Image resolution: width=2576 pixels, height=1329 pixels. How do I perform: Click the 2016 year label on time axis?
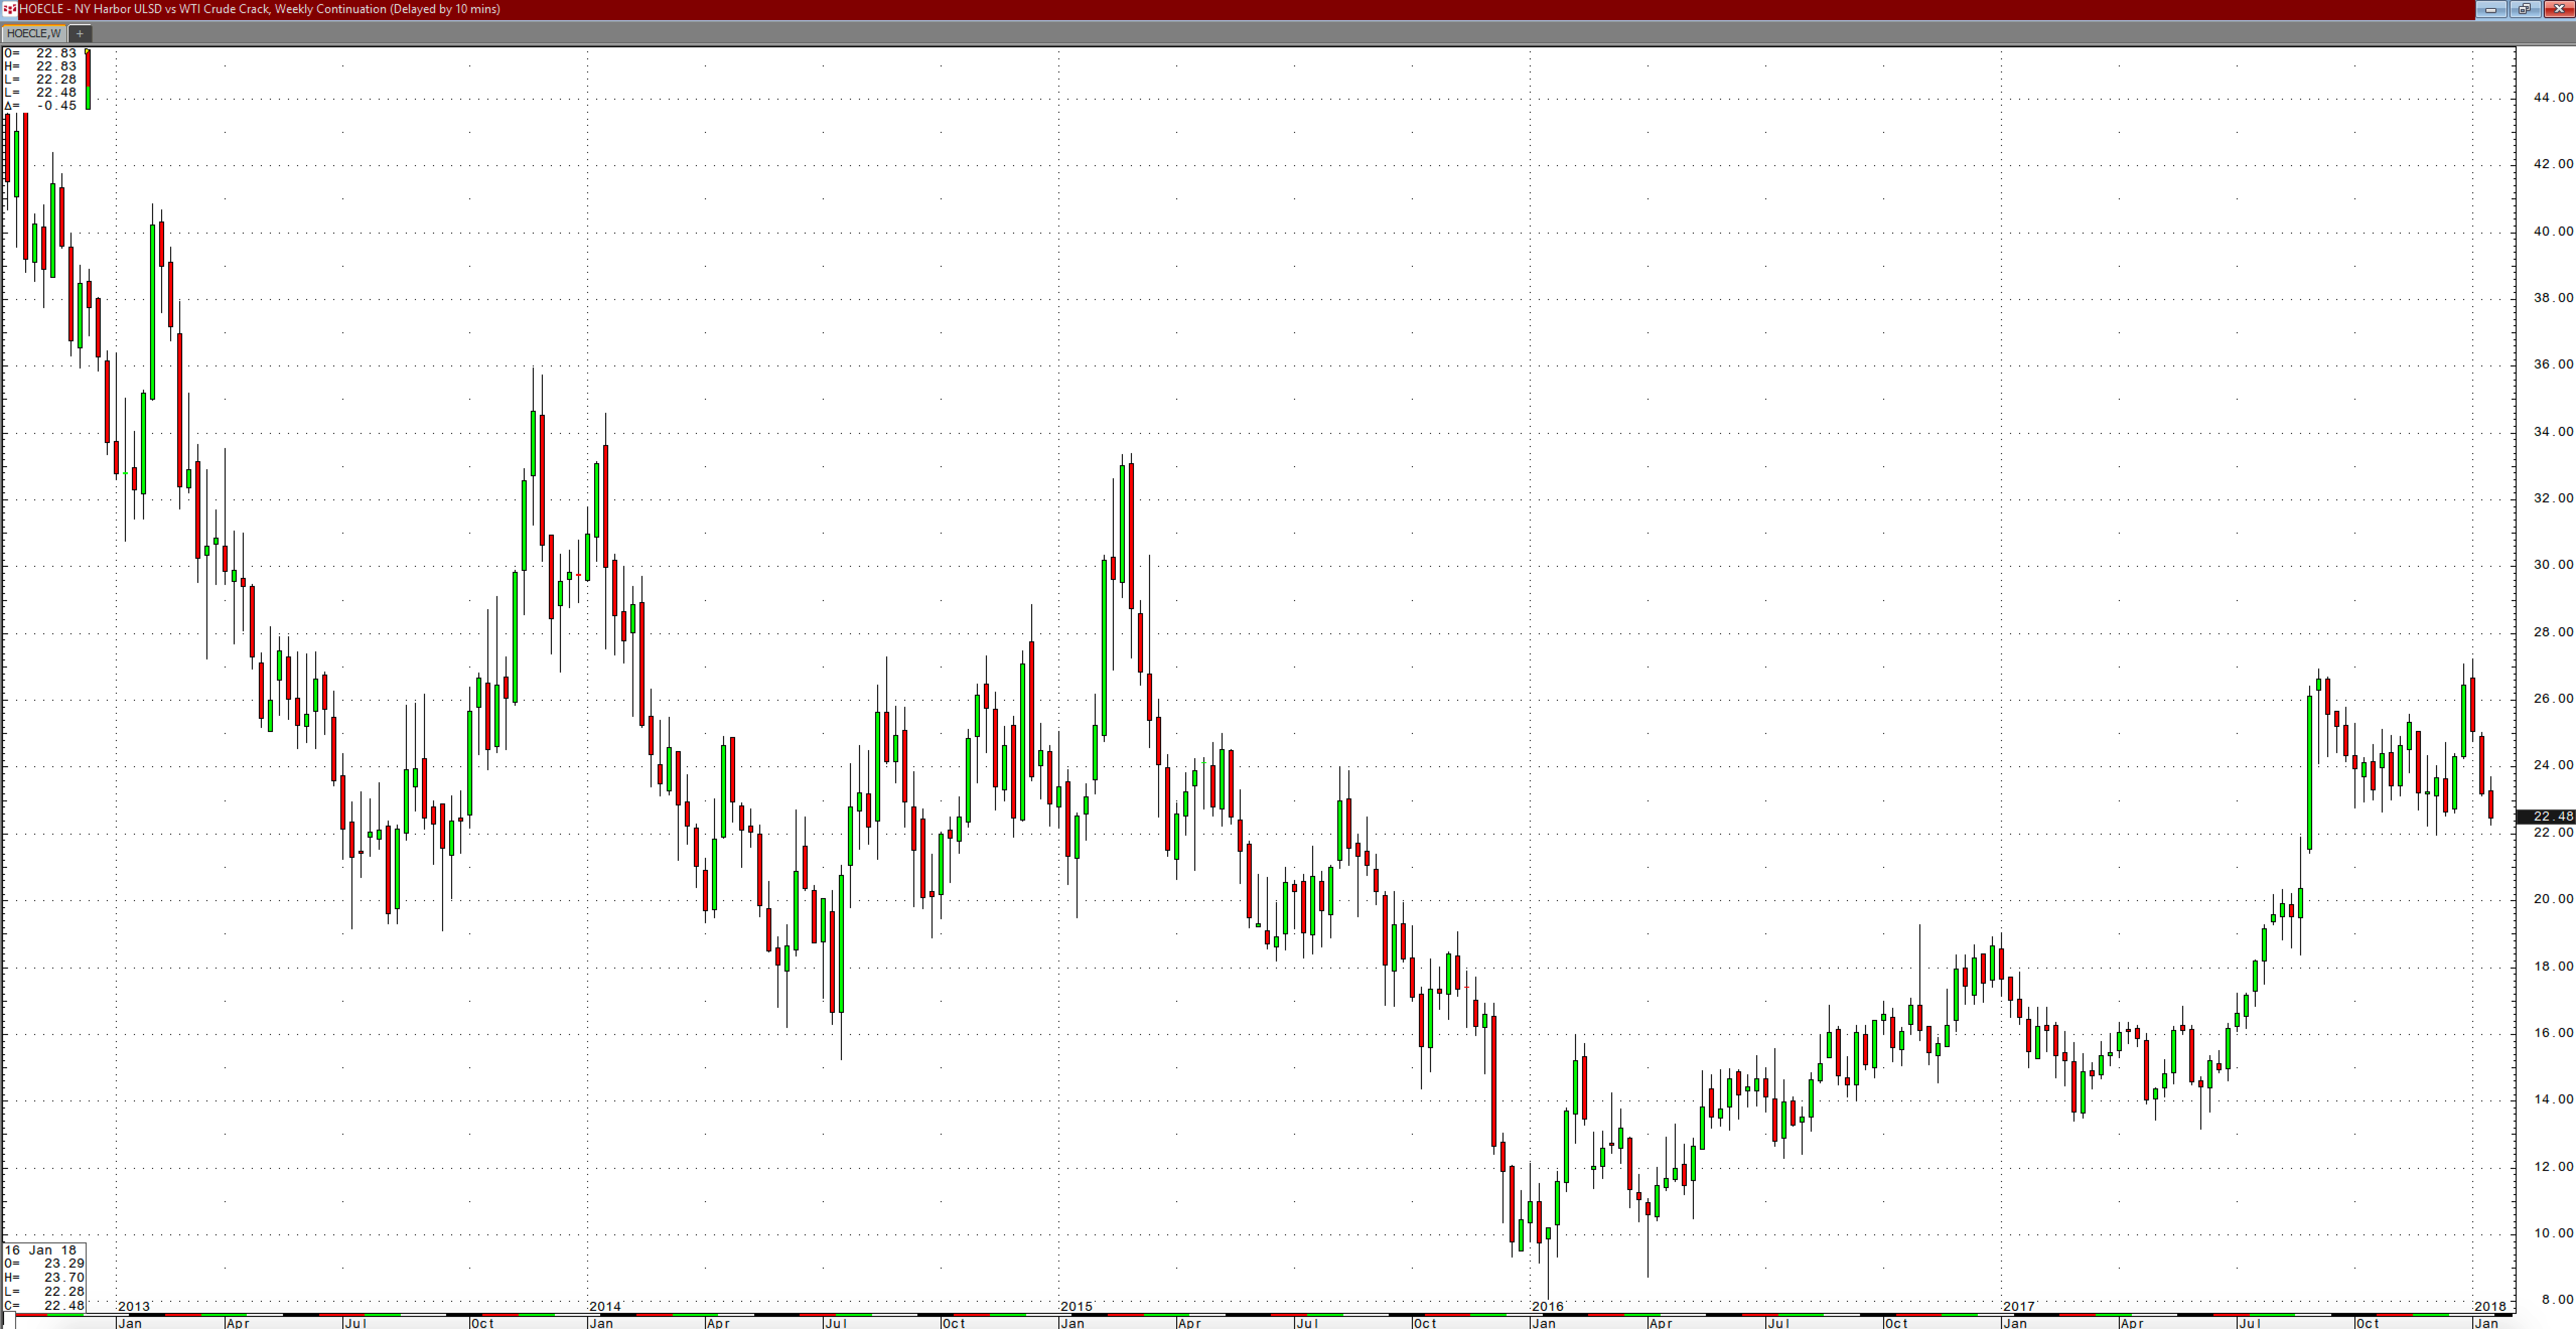pos(1547,1306)
